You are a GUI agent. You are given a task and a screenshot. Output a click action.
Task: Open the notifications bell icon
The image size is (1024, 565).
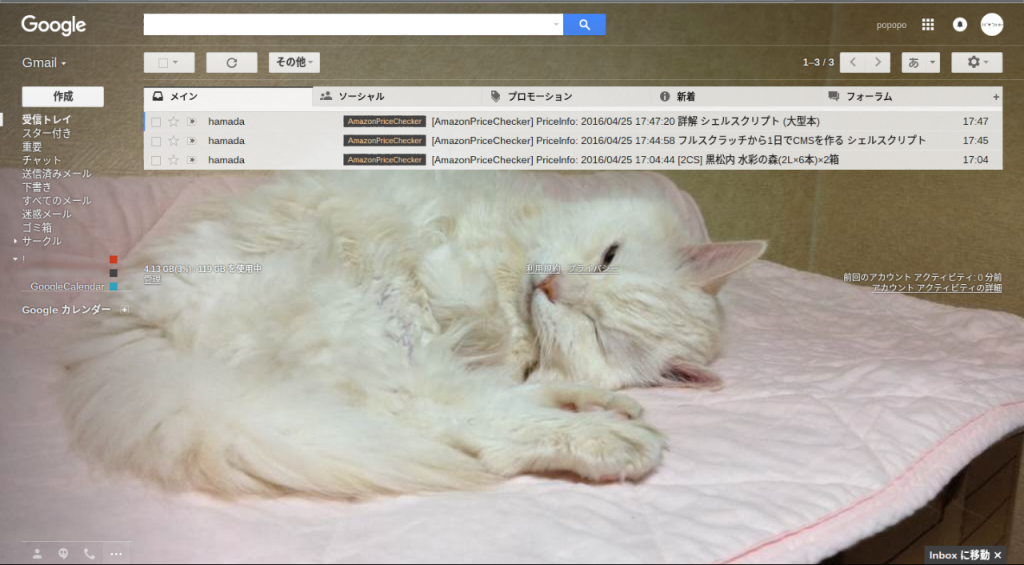click(x=960, y=25)
